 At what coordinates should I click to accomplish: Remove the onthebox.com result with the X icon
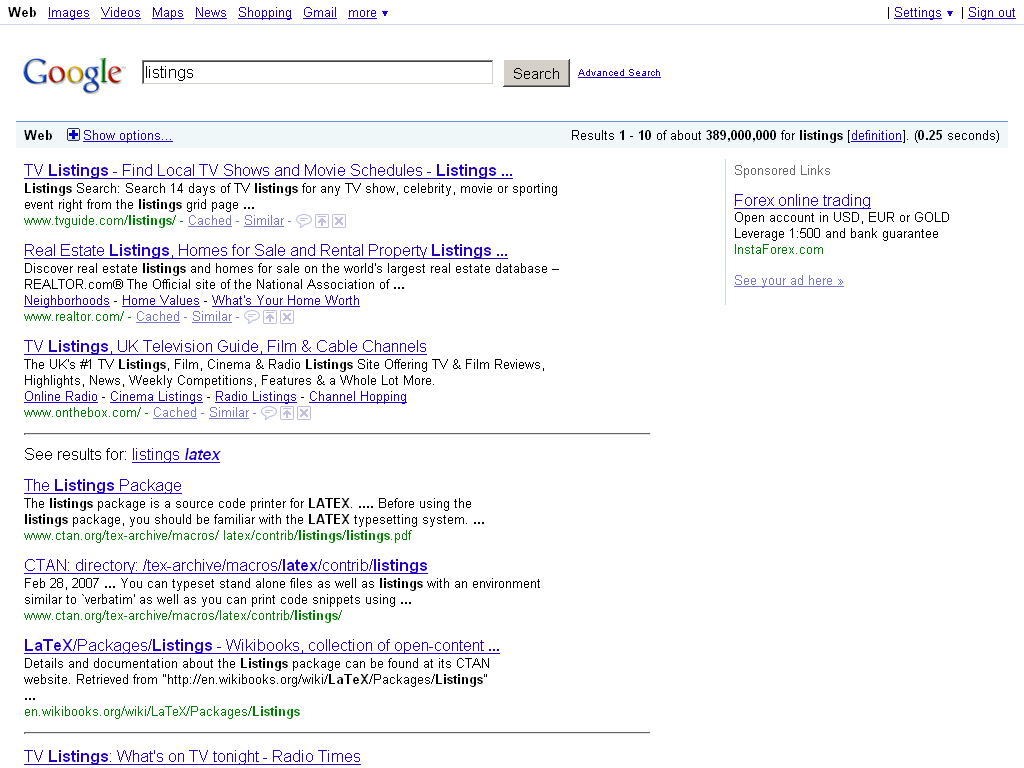pos(304,413)
